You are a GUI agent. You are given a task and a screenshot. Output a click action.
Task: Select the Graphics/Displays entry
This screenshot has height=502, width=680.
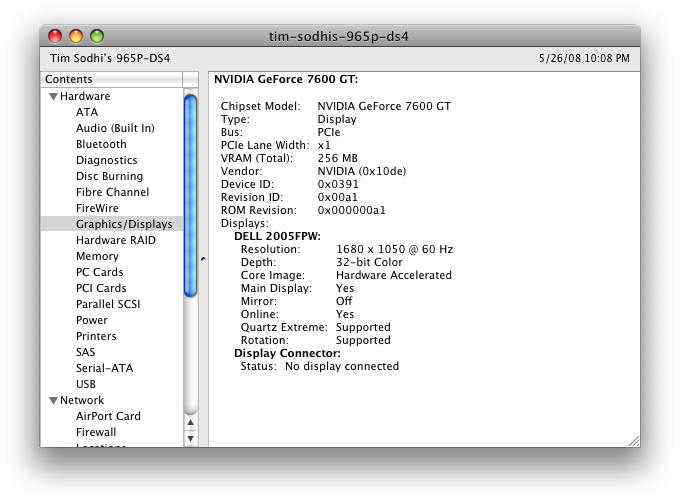pos(124,224)
